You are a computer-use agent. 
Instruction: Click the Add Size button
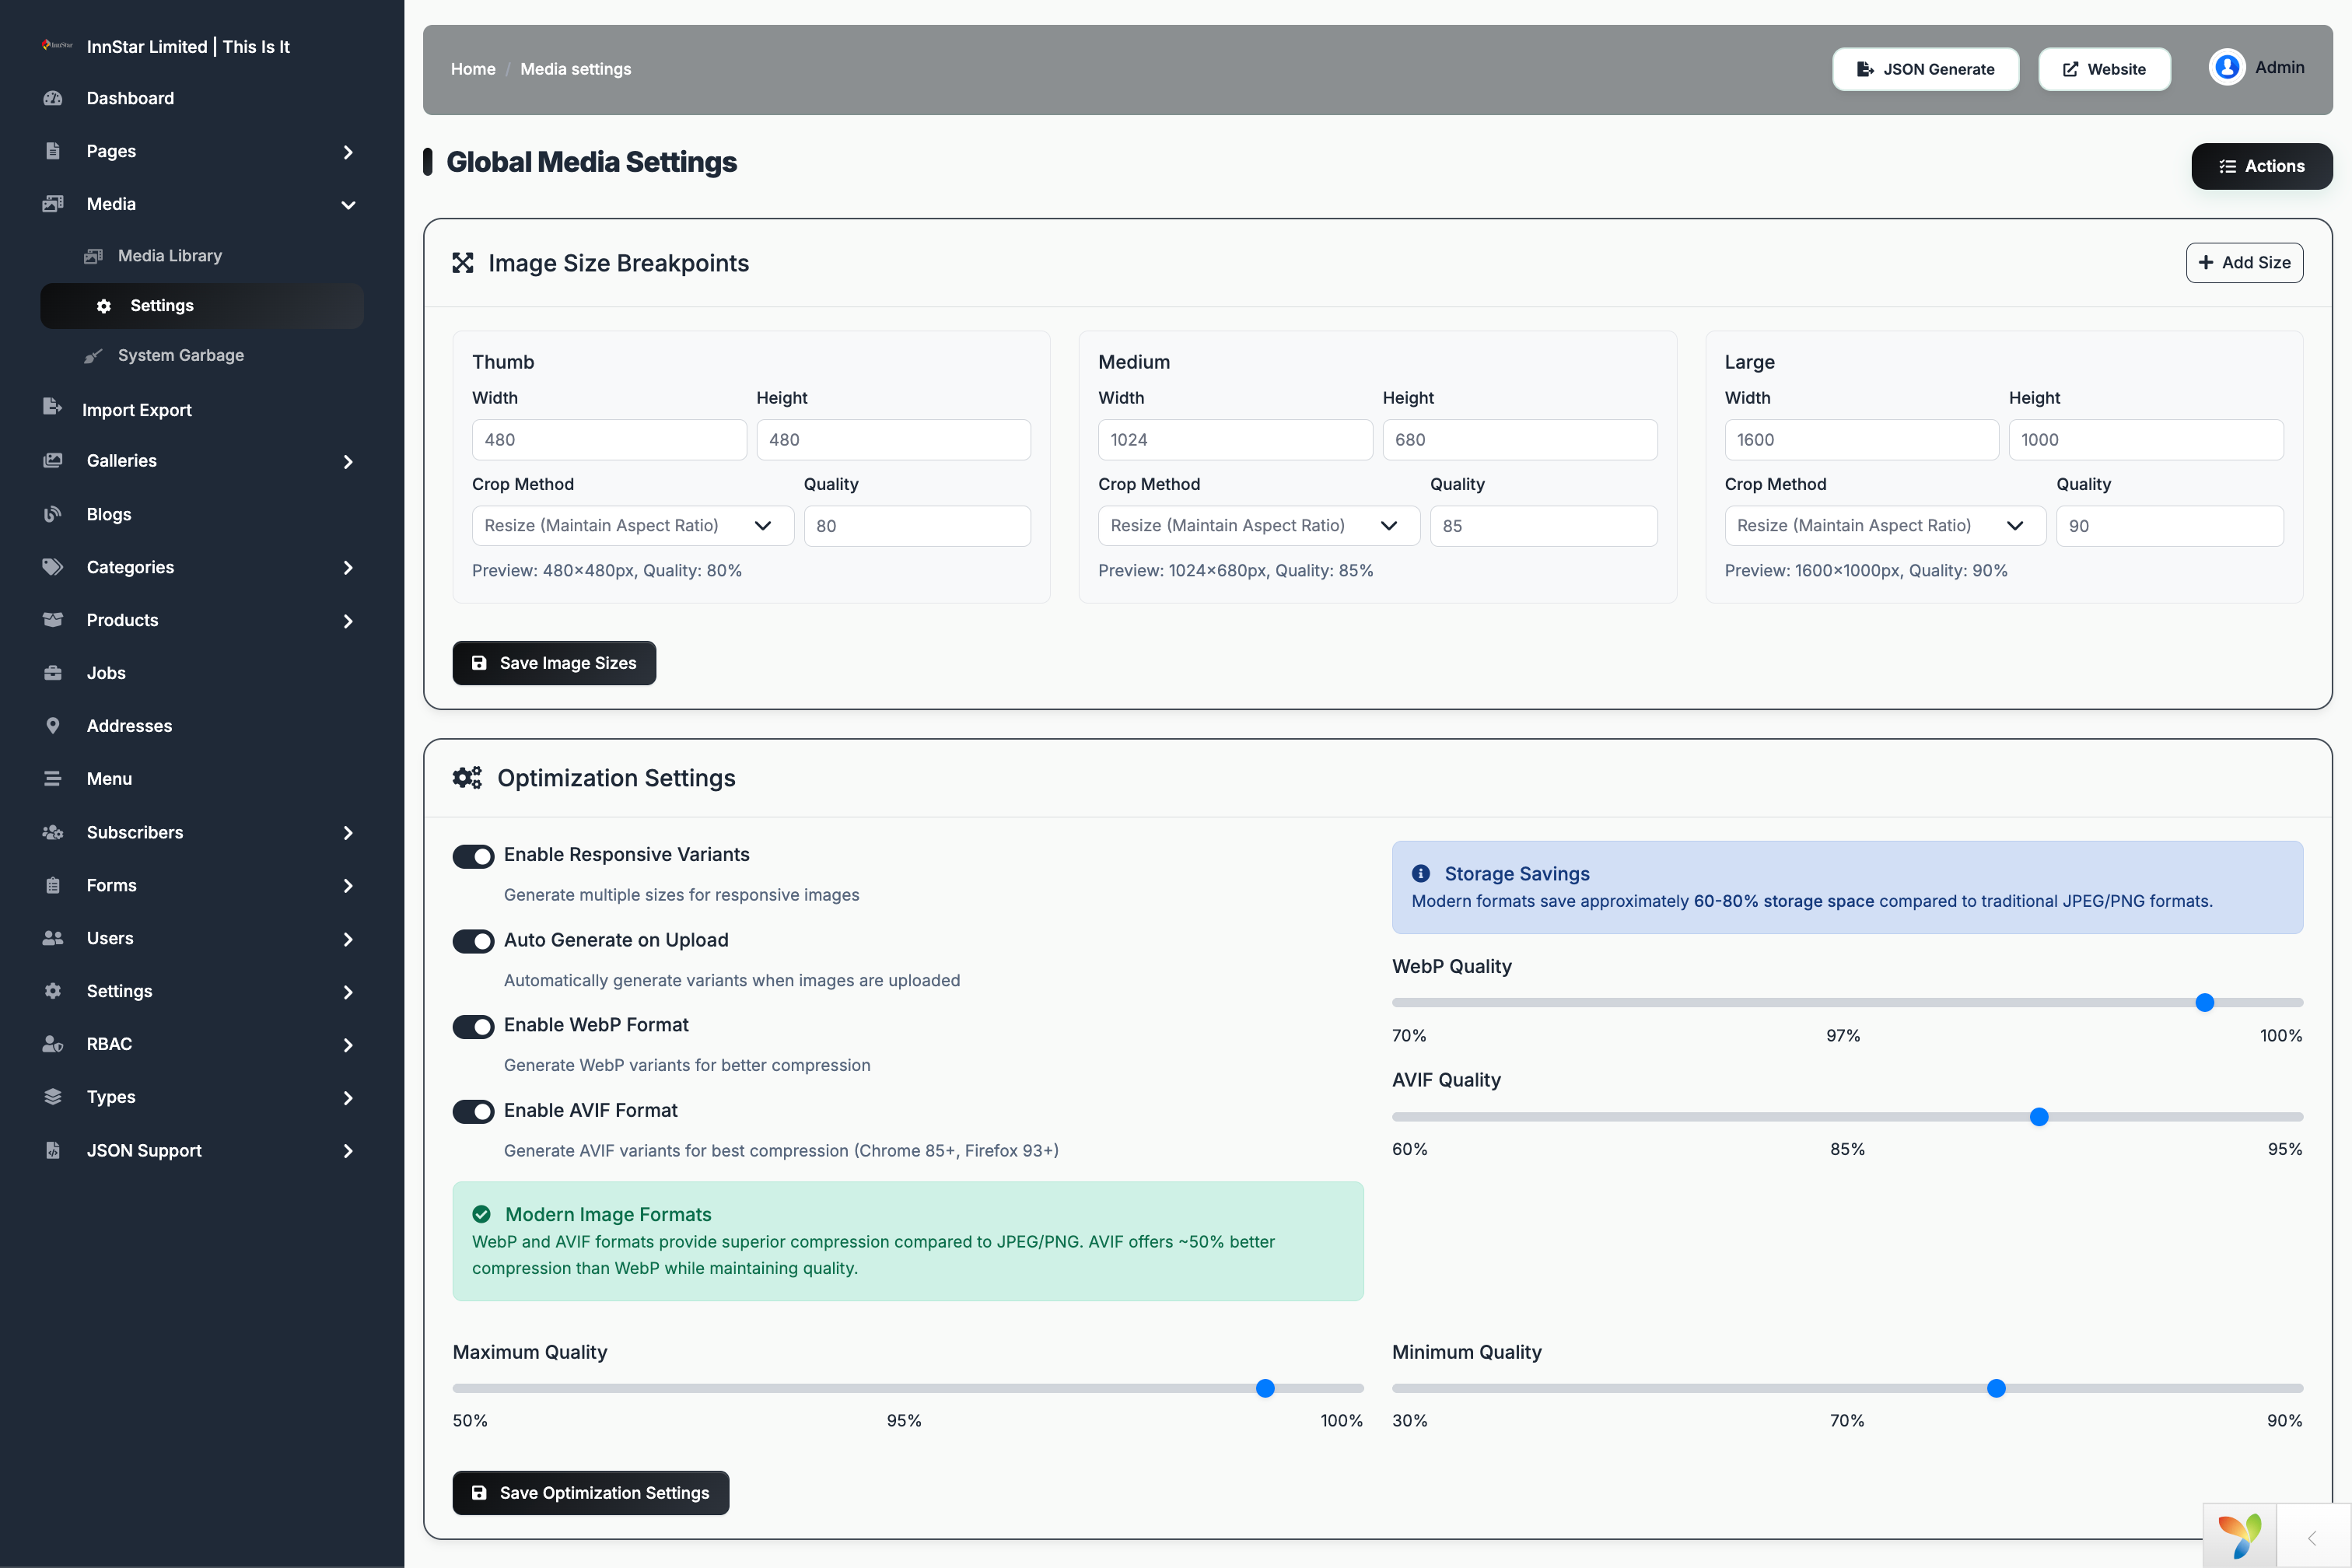coord(2244,263)
